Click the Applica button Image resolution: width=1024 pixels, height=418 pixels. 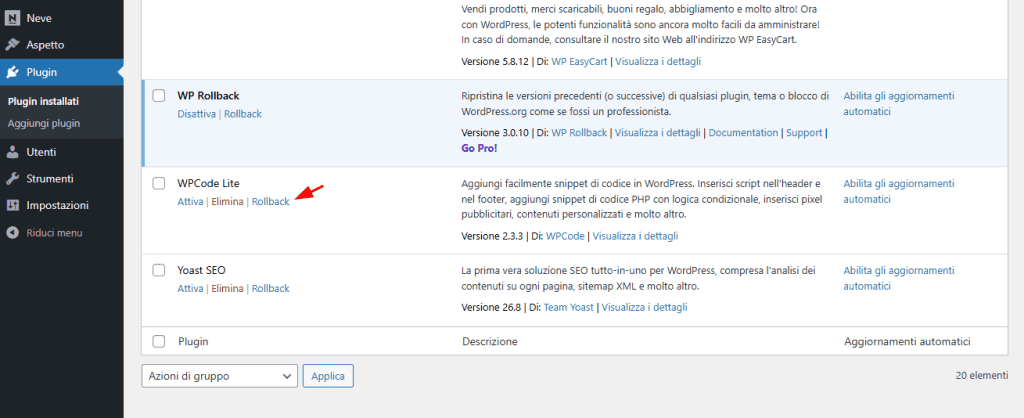pyautogui.click(x=328, y=376)
